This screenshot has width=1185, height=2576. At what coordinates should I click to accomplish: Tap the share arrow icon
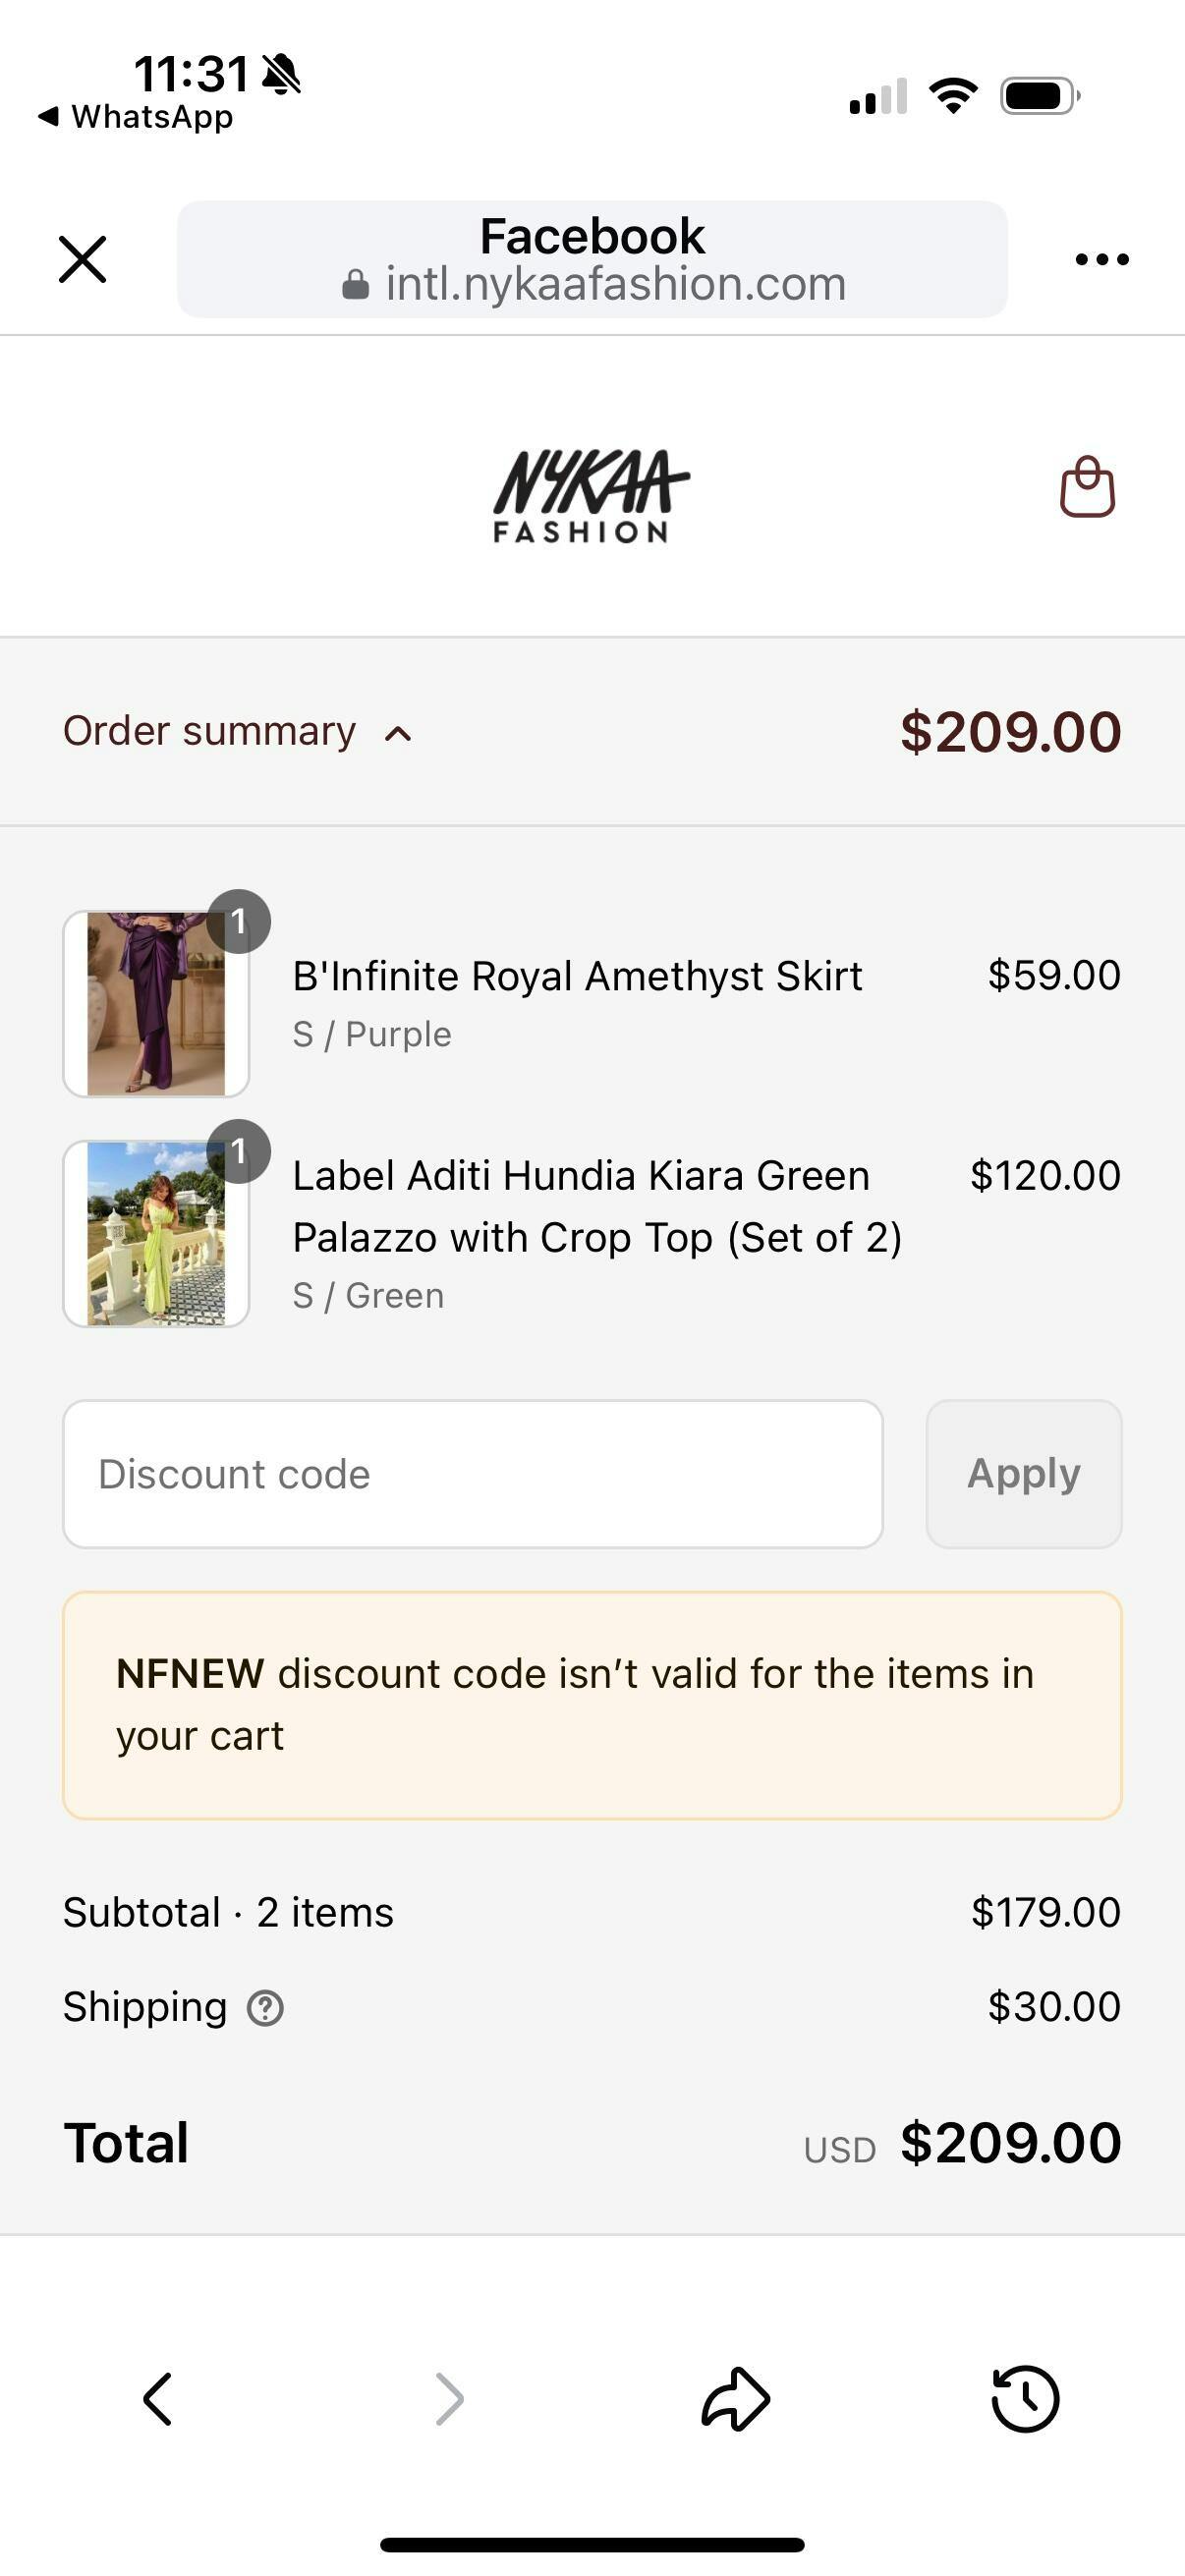pos(735,2398)
